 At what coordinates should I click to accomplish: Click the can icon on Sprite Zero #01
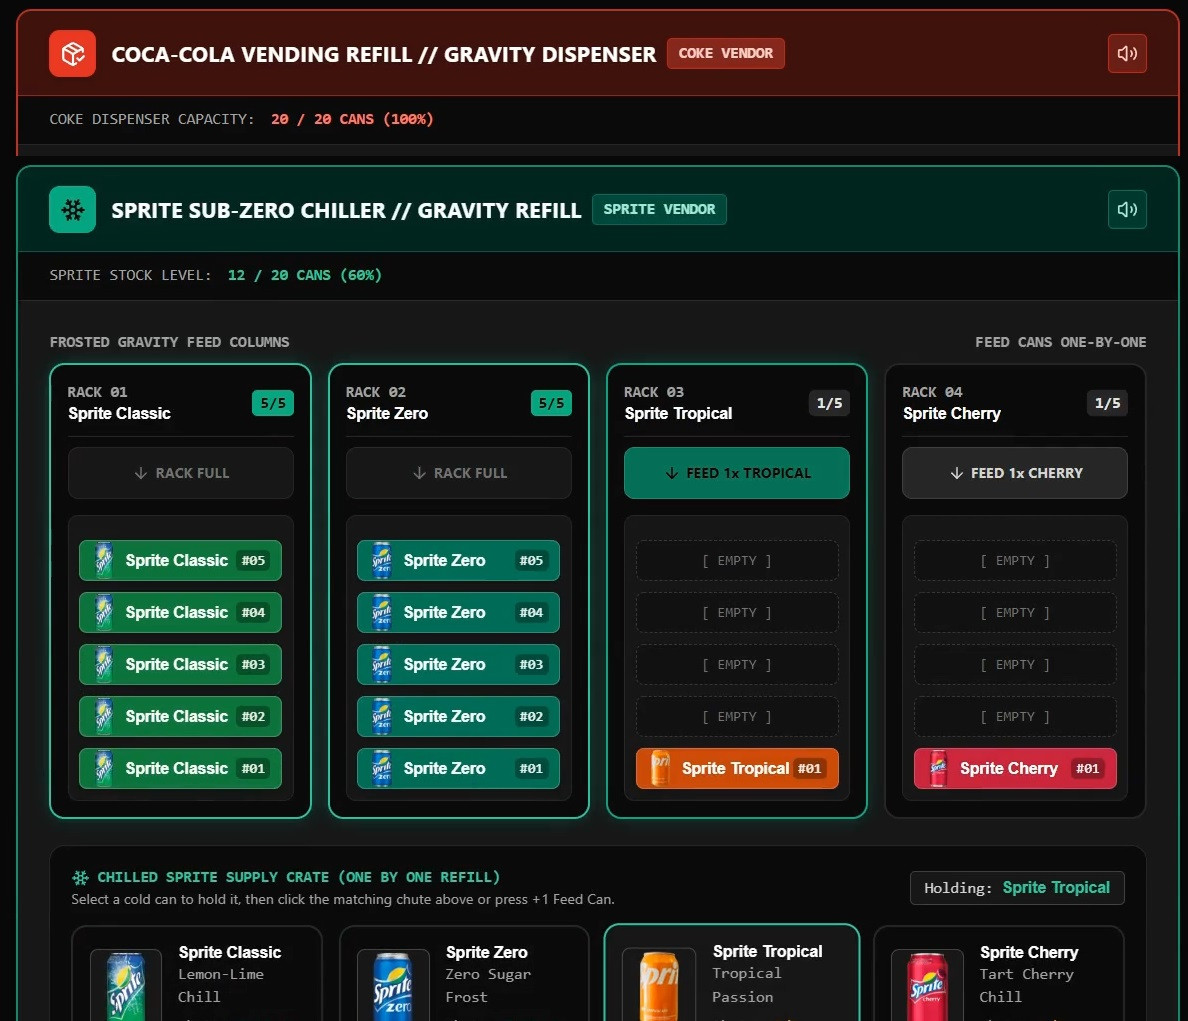[x=382, y=768]
